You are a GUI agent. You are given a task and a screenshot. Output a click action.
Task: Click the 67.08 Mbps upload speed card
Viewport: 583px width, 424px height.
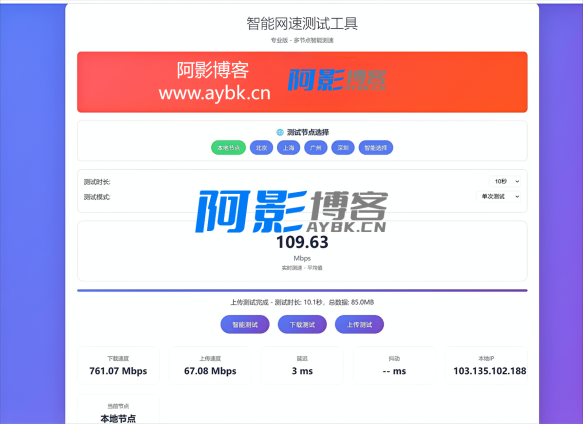(210, 365)
